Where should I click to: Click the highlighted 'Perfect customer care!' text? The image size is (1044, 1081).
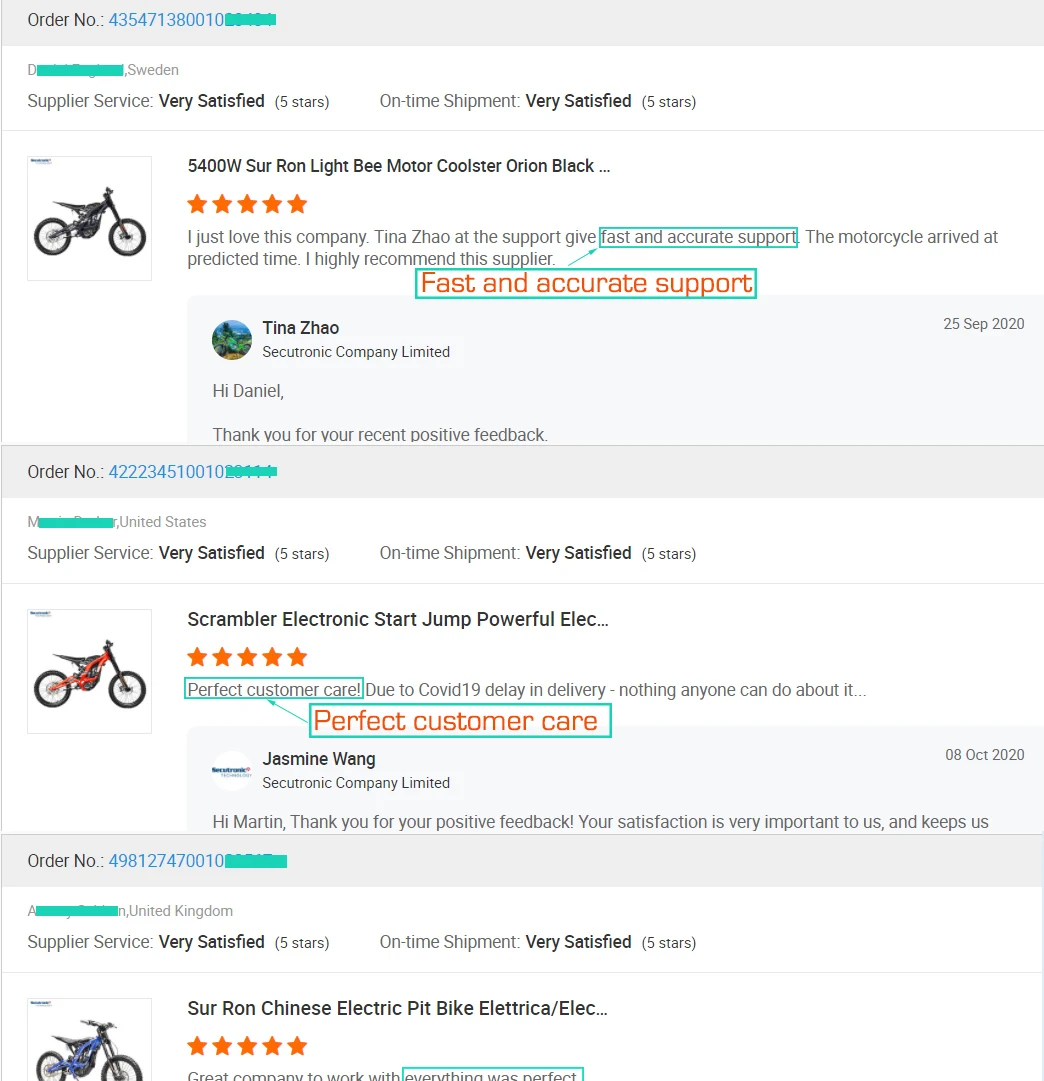pos(273,689)
